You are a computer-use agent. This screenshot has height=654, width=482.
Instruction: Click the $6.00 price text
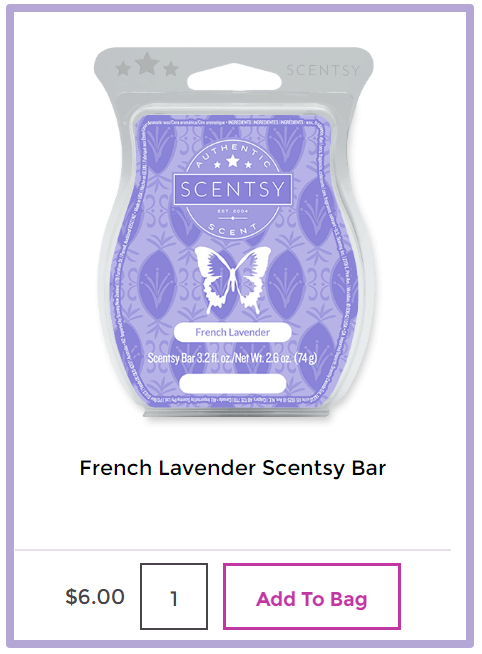coord(95,597)
